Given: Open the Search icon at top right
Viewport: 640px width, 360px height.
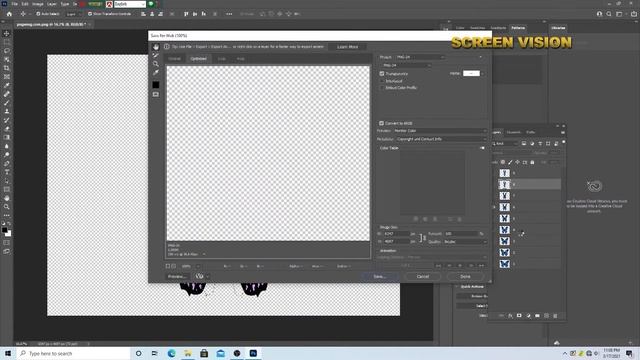Looking at the screenshot, I should tap(609, 14).
